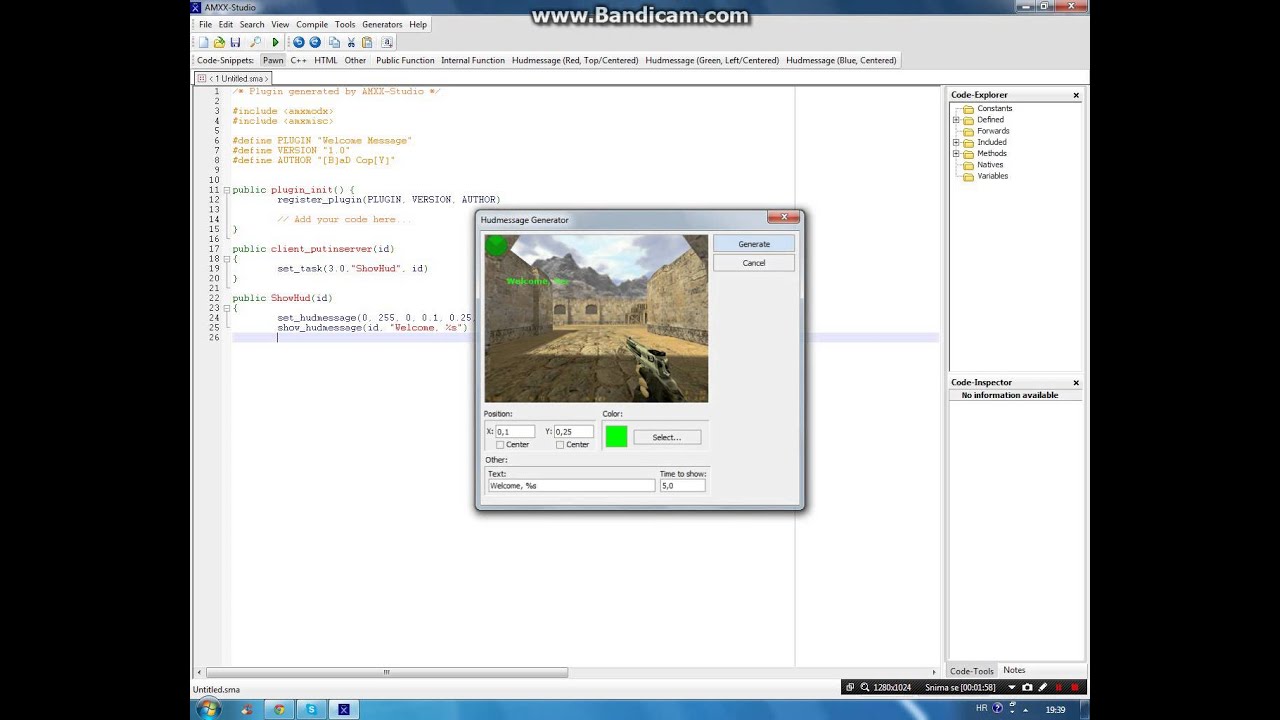Open the Windows Start orb

coord(209,709)
